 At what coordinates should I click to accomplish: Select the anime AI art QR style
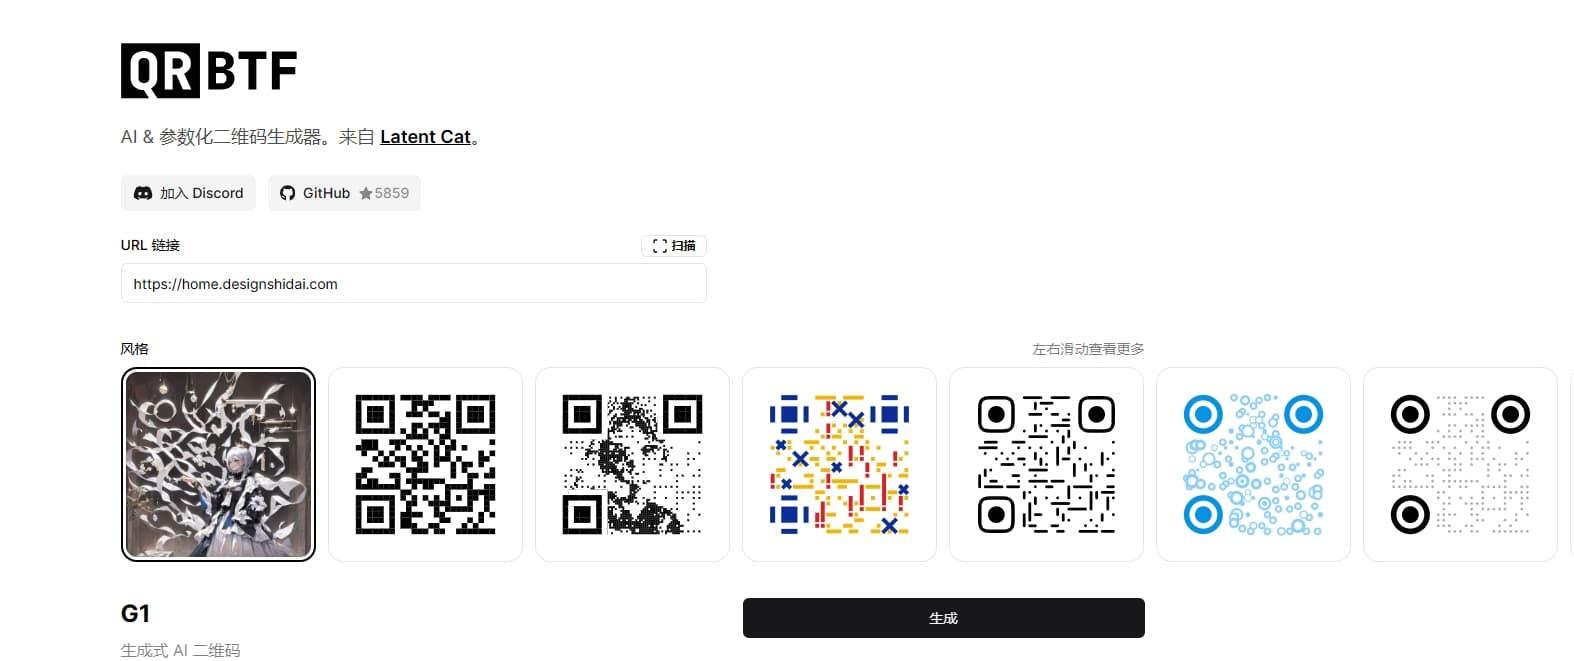tap(218, 464)
